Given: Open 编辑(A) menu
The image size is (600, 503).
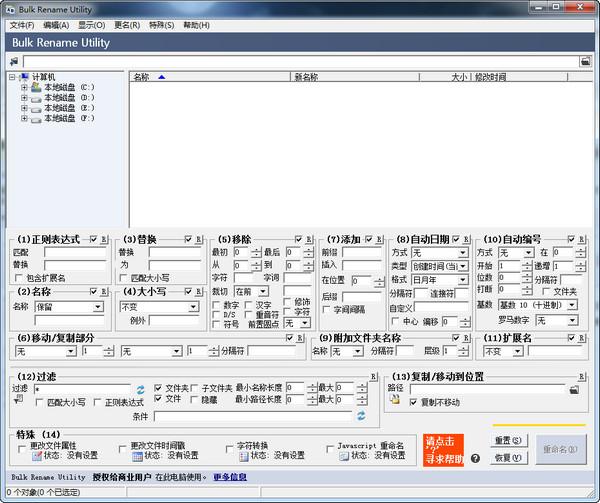Looking at the screenshot, I should [x=56, y=25].
